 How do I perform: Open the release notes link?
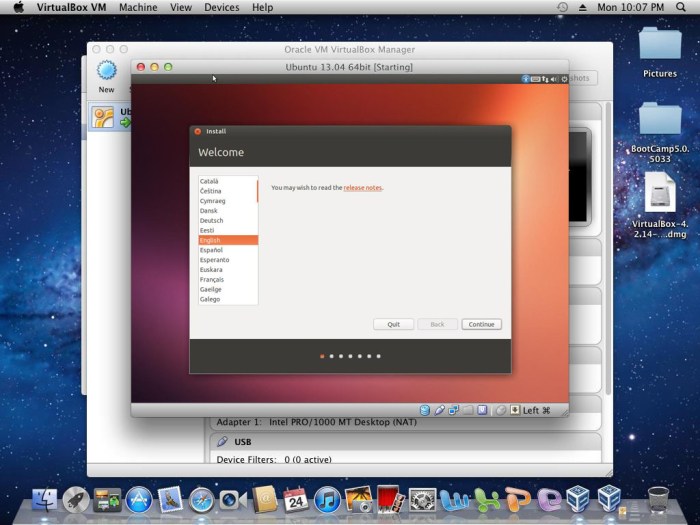[363, 188]
